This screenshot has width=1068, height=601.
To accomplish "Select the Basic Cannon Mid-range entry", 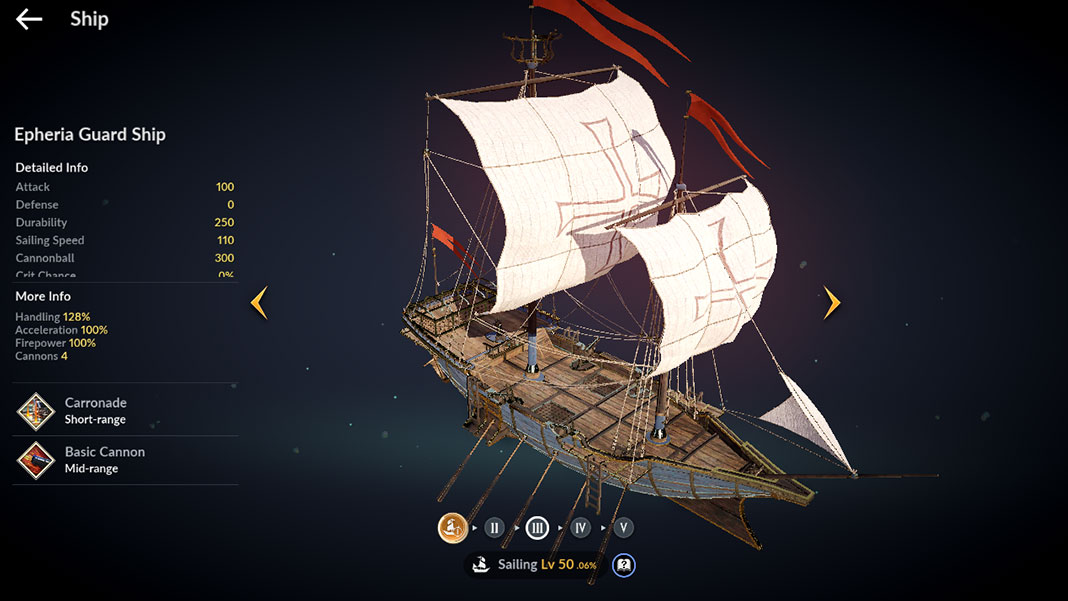I will 125,460.
